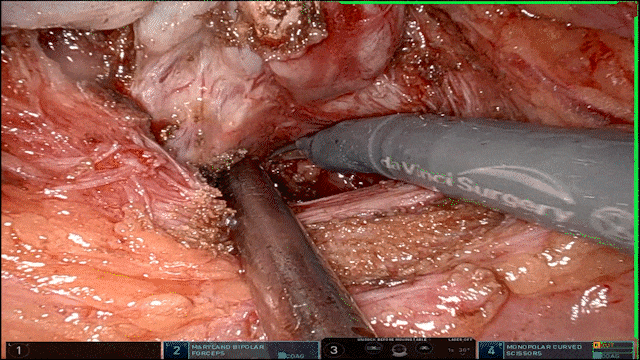This screenshot has width=640, height=360.
Task: Click the left camera icon in the arm 3 panel
Action: click(x=373, y=348)
